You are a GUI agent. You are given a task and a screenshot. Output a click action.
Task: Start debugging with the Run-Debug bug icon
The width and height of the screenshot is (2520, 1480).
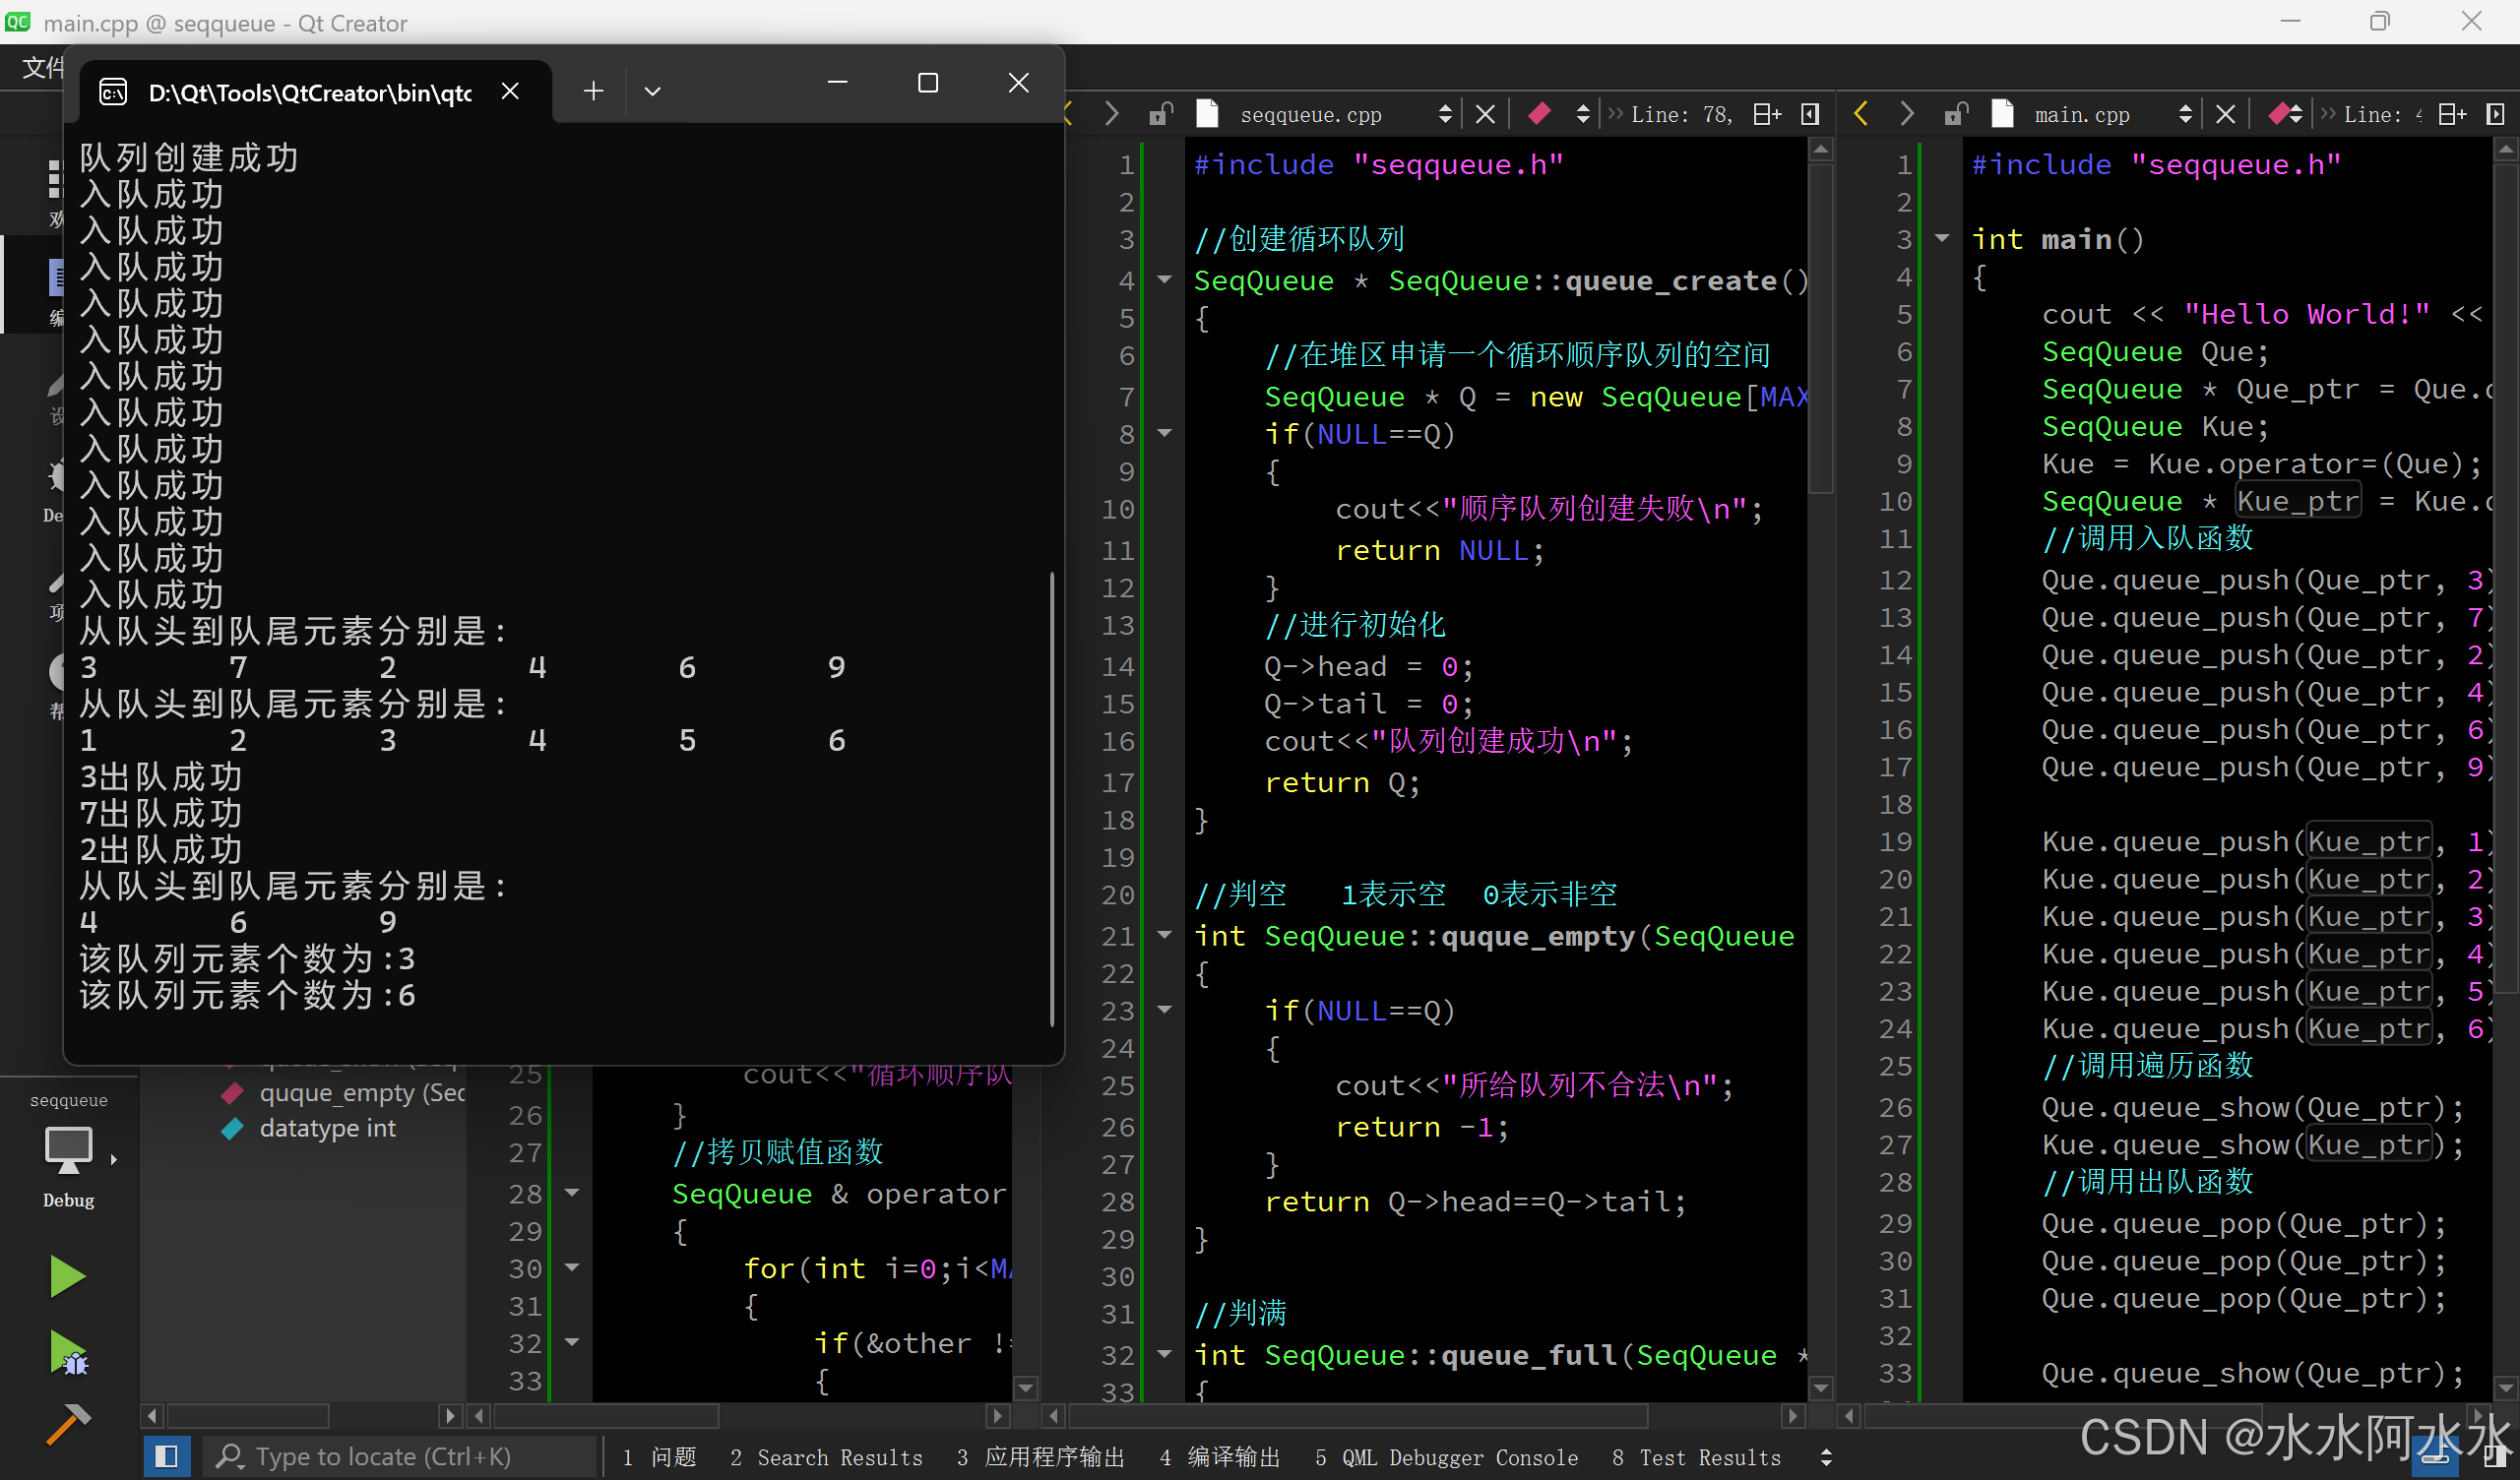68,1353
